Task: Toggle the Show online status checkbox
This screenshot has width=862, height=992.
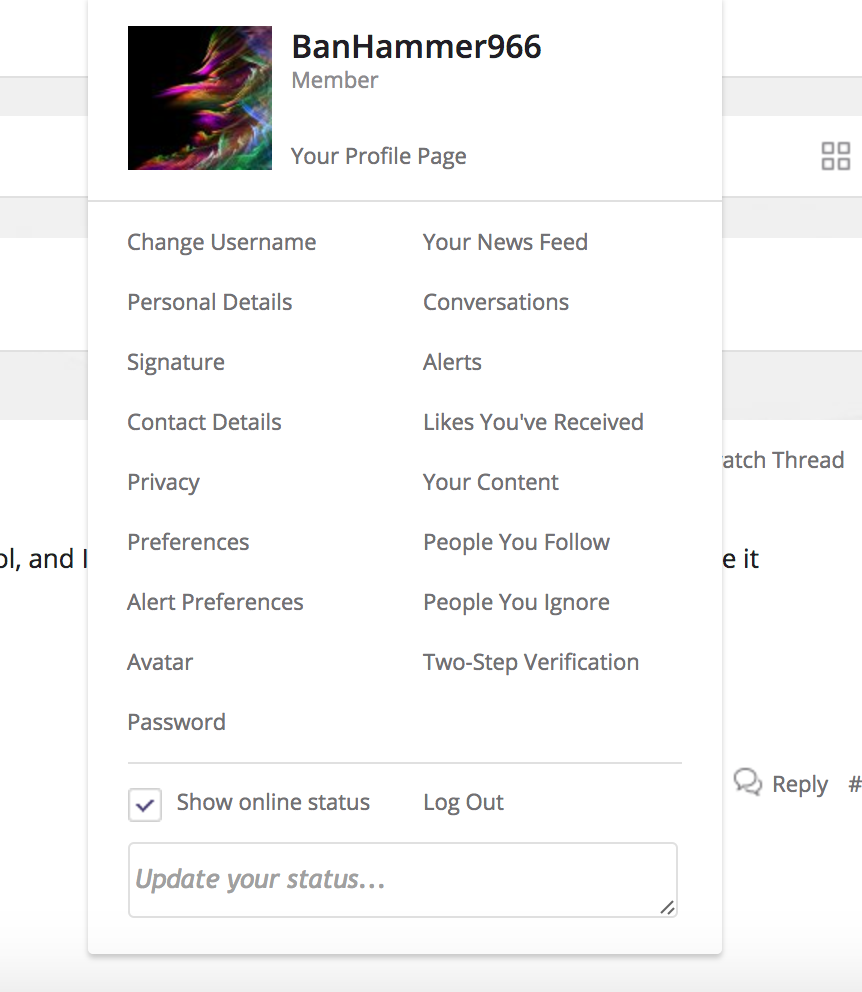Action: point(145,805)
